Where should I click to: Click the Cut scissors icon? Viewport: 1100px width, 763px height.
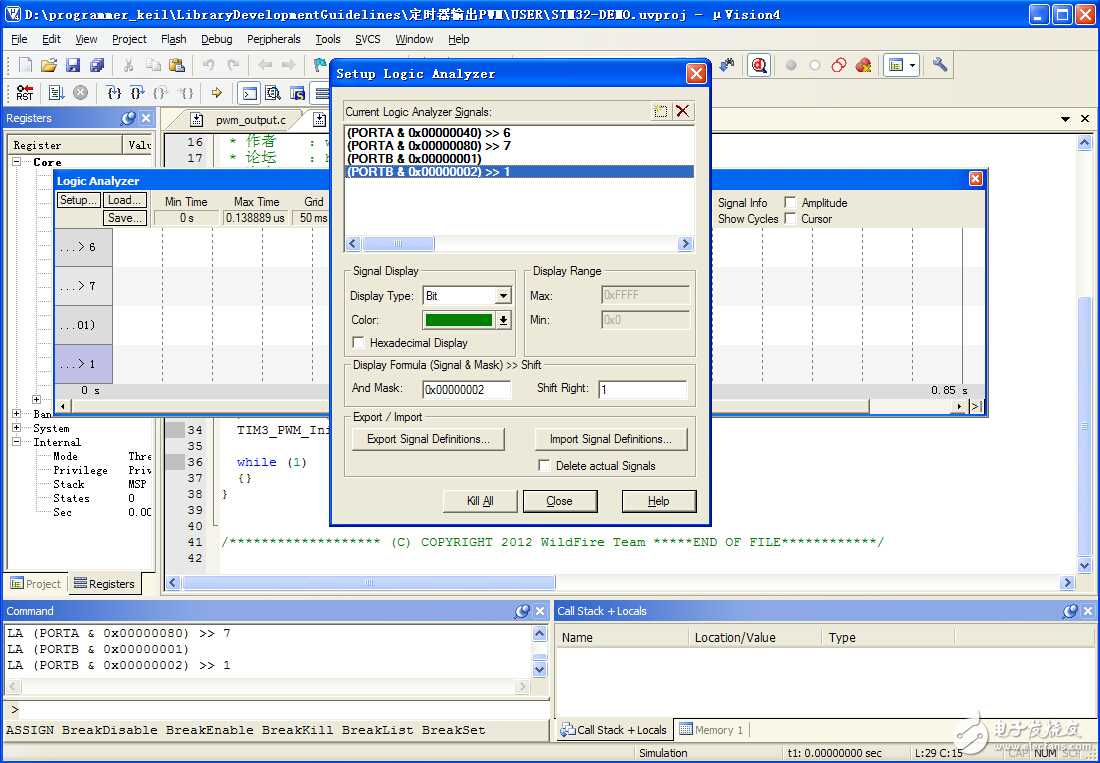128,65
